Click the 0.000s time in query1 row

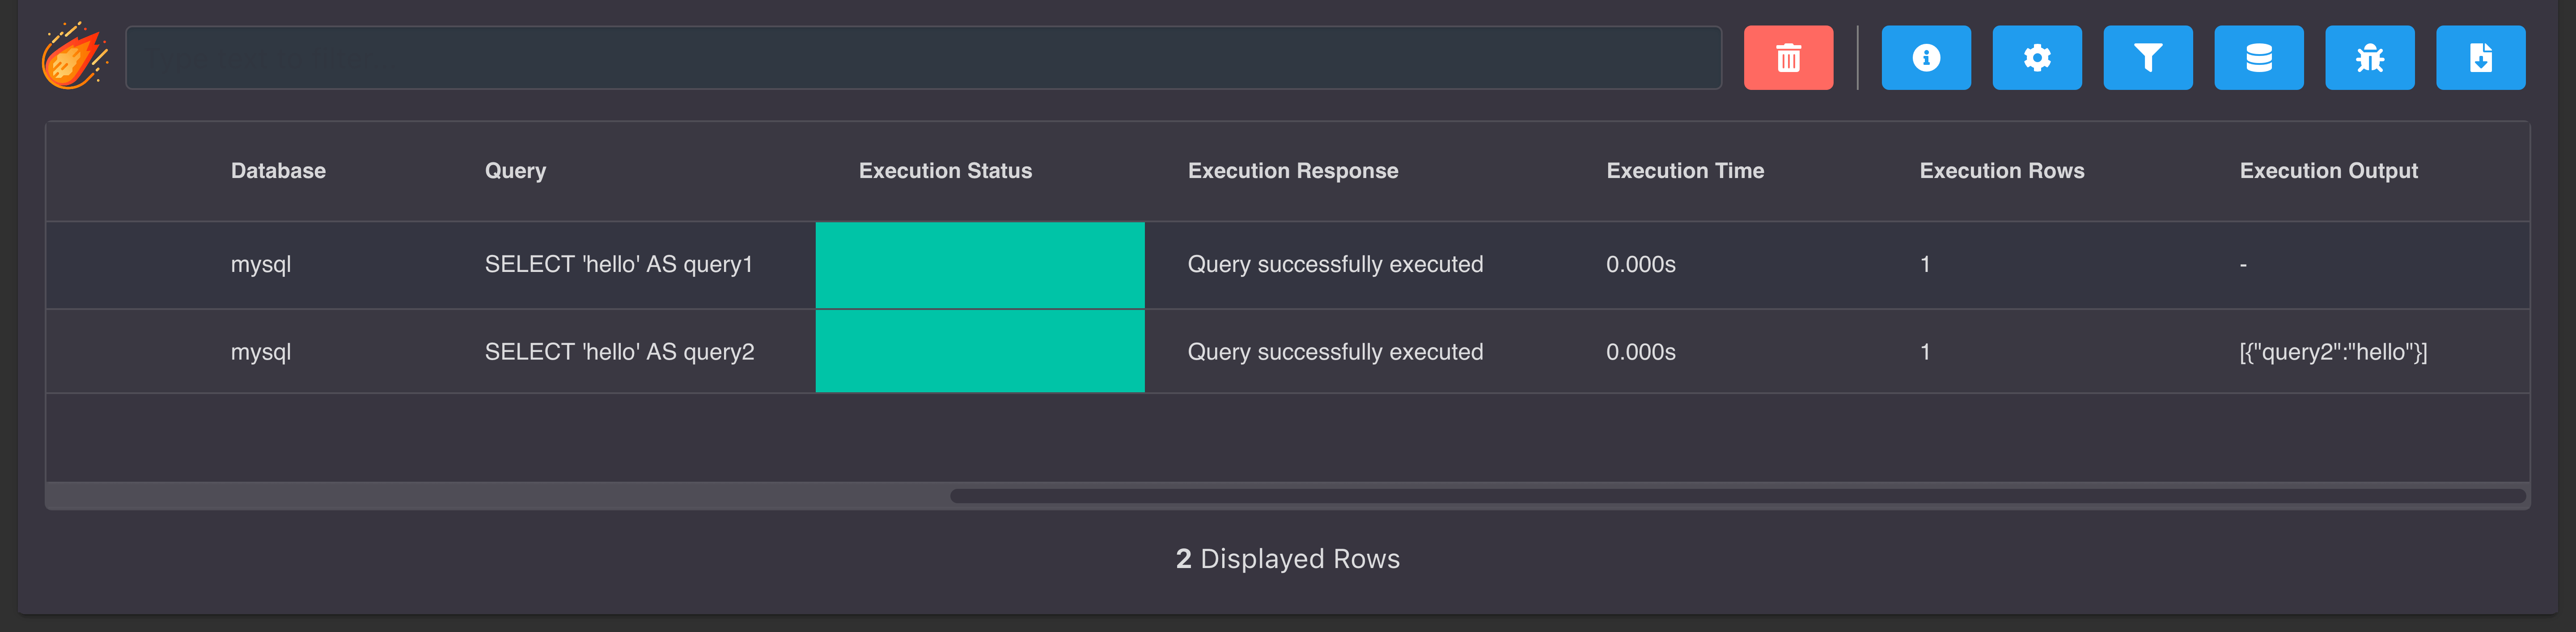(1641, 265)
